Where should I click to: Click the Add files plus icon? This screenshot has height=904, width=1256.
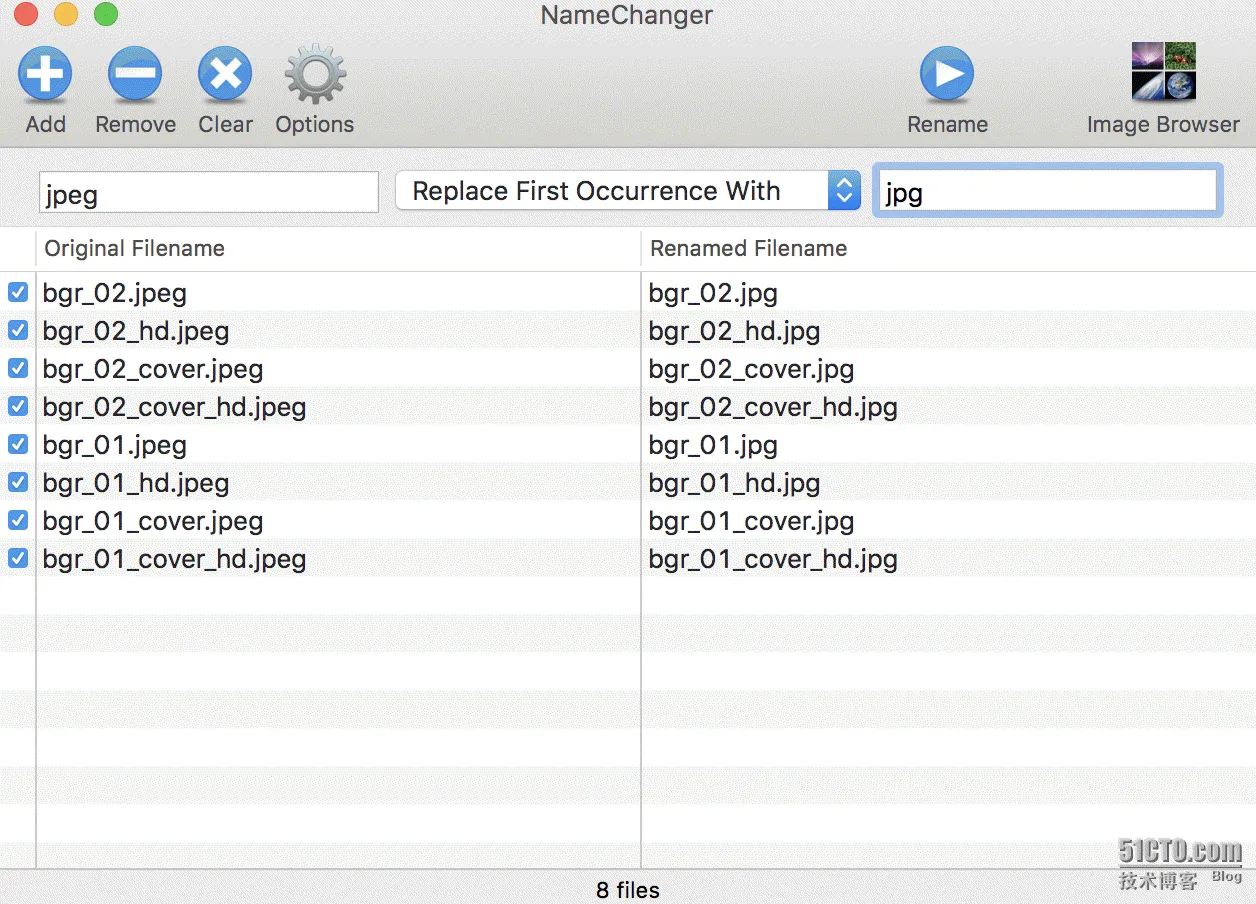click(x=45, y=75)
